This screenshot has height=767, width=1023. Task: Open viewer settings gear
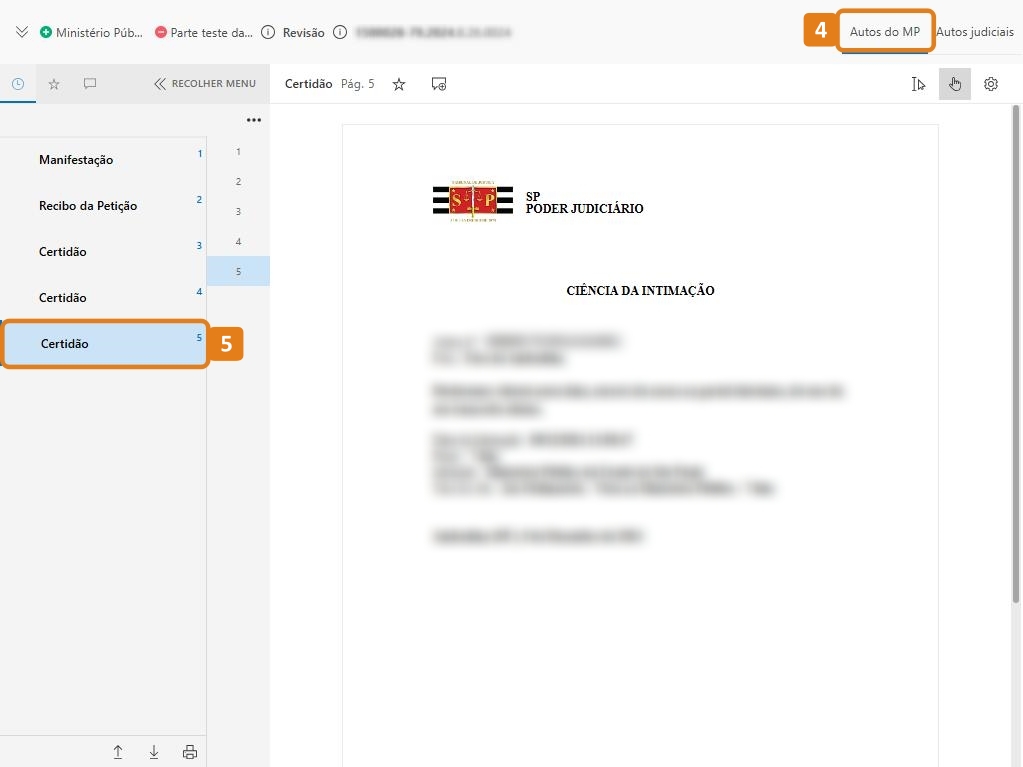point(991,84)
